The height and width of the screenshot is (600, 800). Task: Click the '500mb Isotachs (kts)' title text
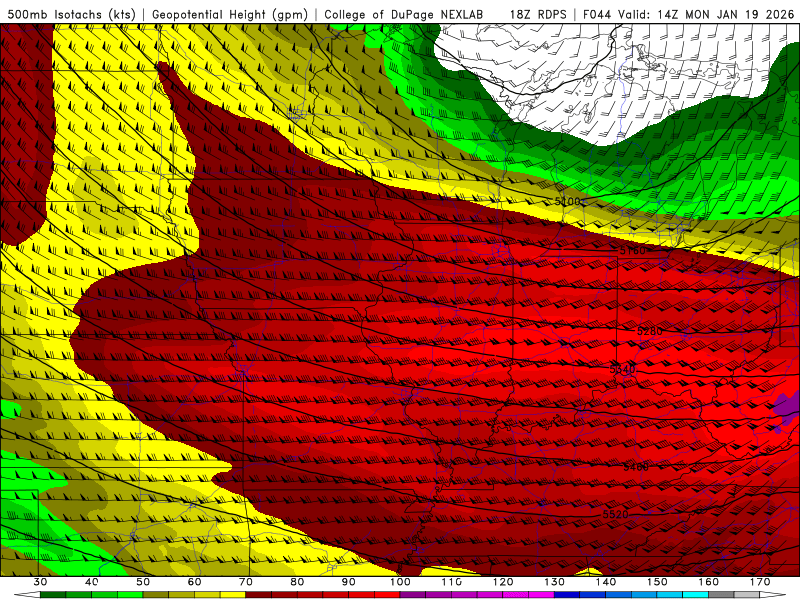(x=71, y=14)
